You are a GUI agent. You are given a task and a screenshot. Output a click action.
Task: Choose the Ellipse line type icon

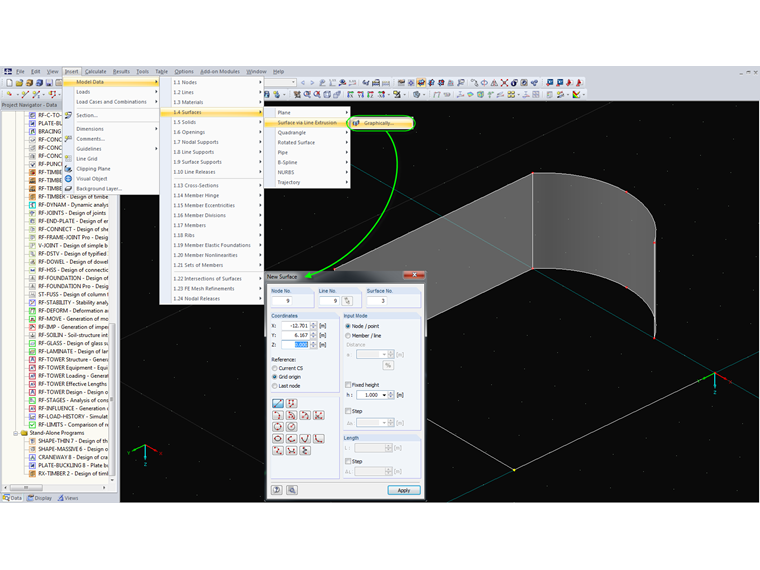pos(278,439)
